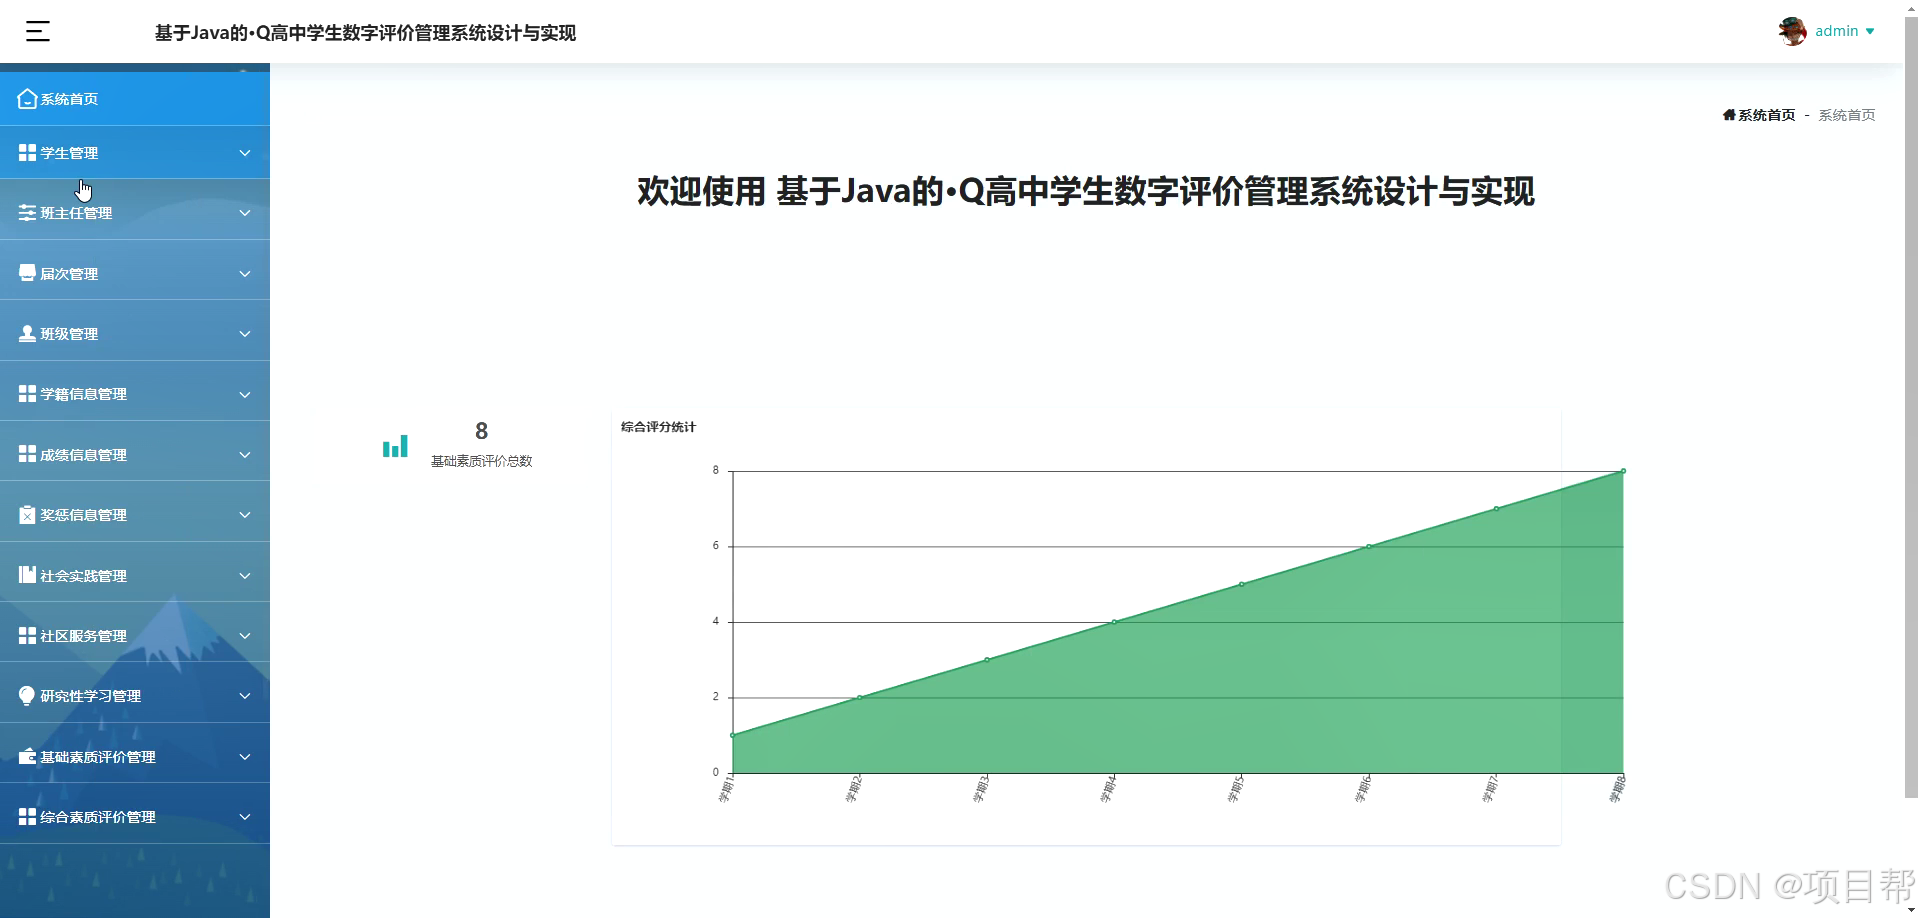1920x918 pixels.
Task: Open the 社会实践管理 menu label
Action: point(84,576)
